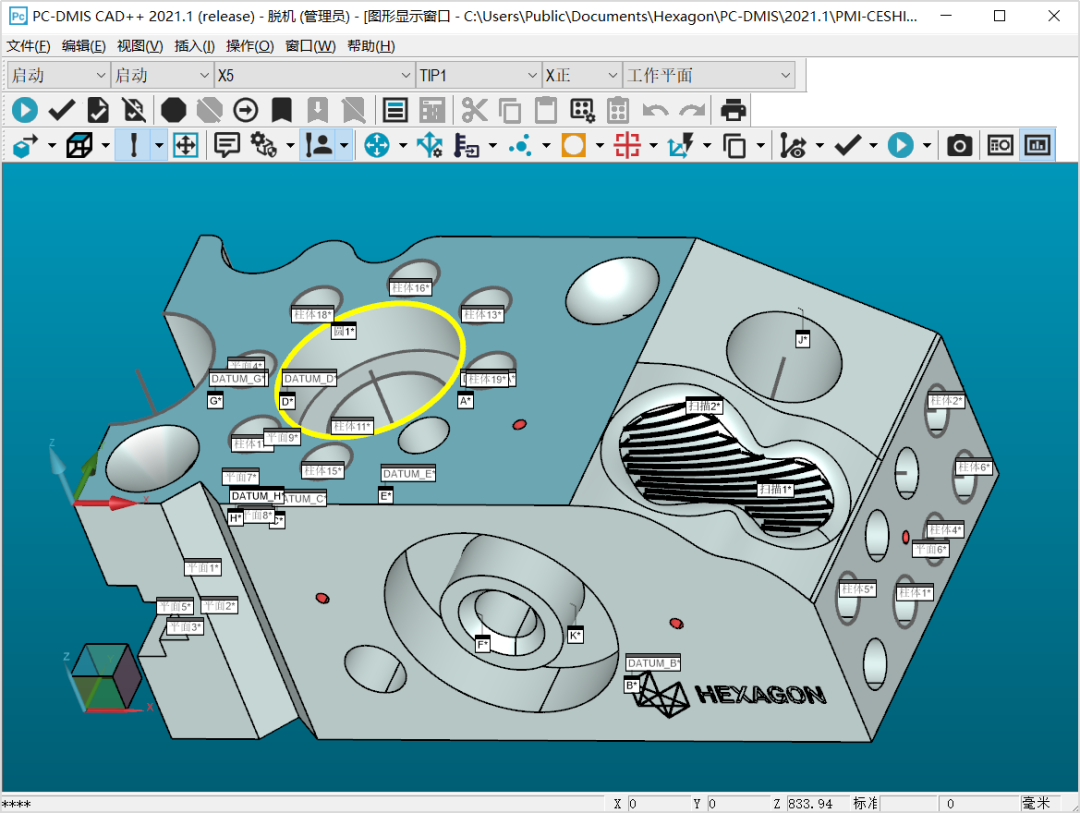Viewport: 1080px width, 813px height.
Task: Click the camera snapshot icon
Action: click(959, 145)
